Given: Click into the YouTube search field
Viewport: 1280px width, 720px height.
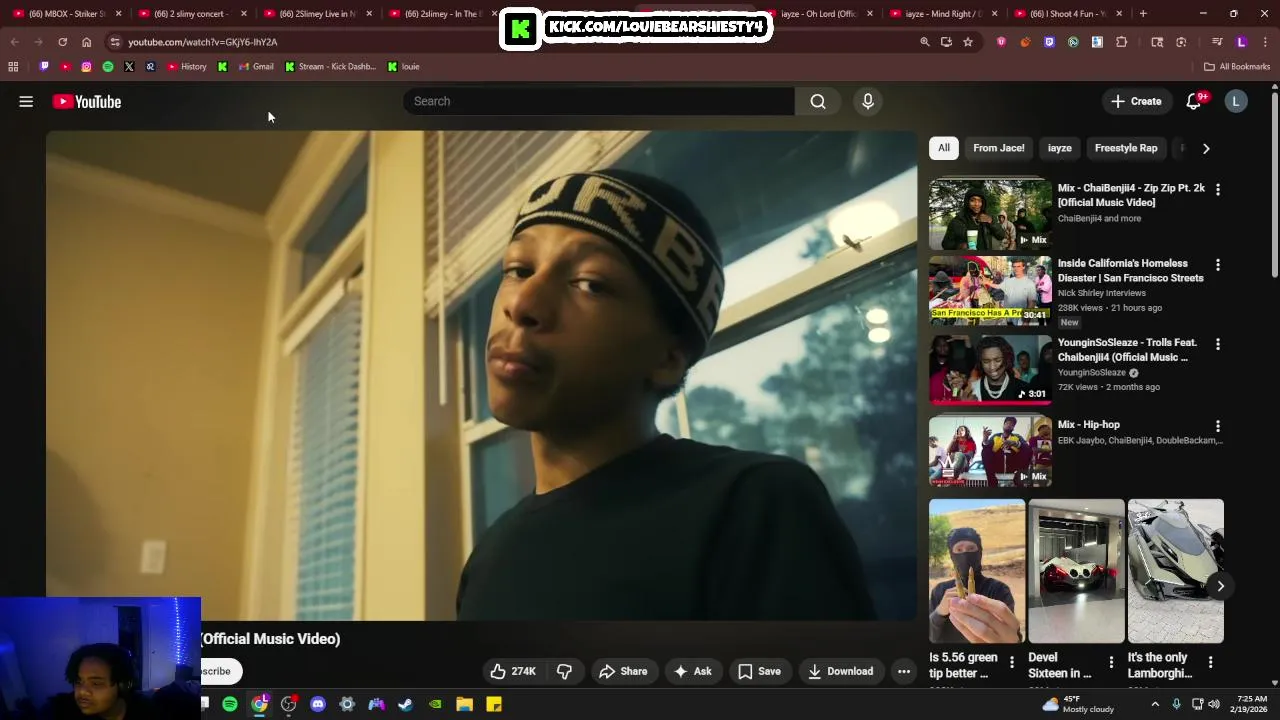Looking at the screenshot, I should [x=599, y=101].
